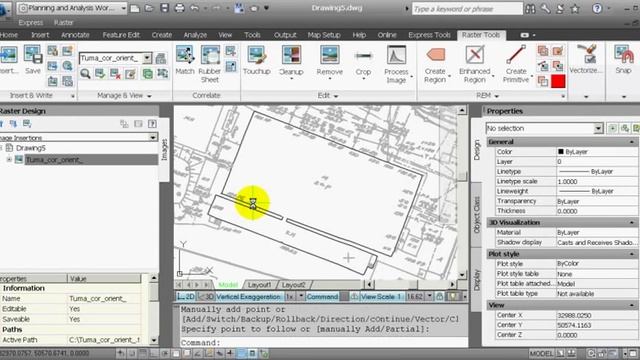Toggle the MODEL space button
The image size is (640, 360).
coord(541,353)
